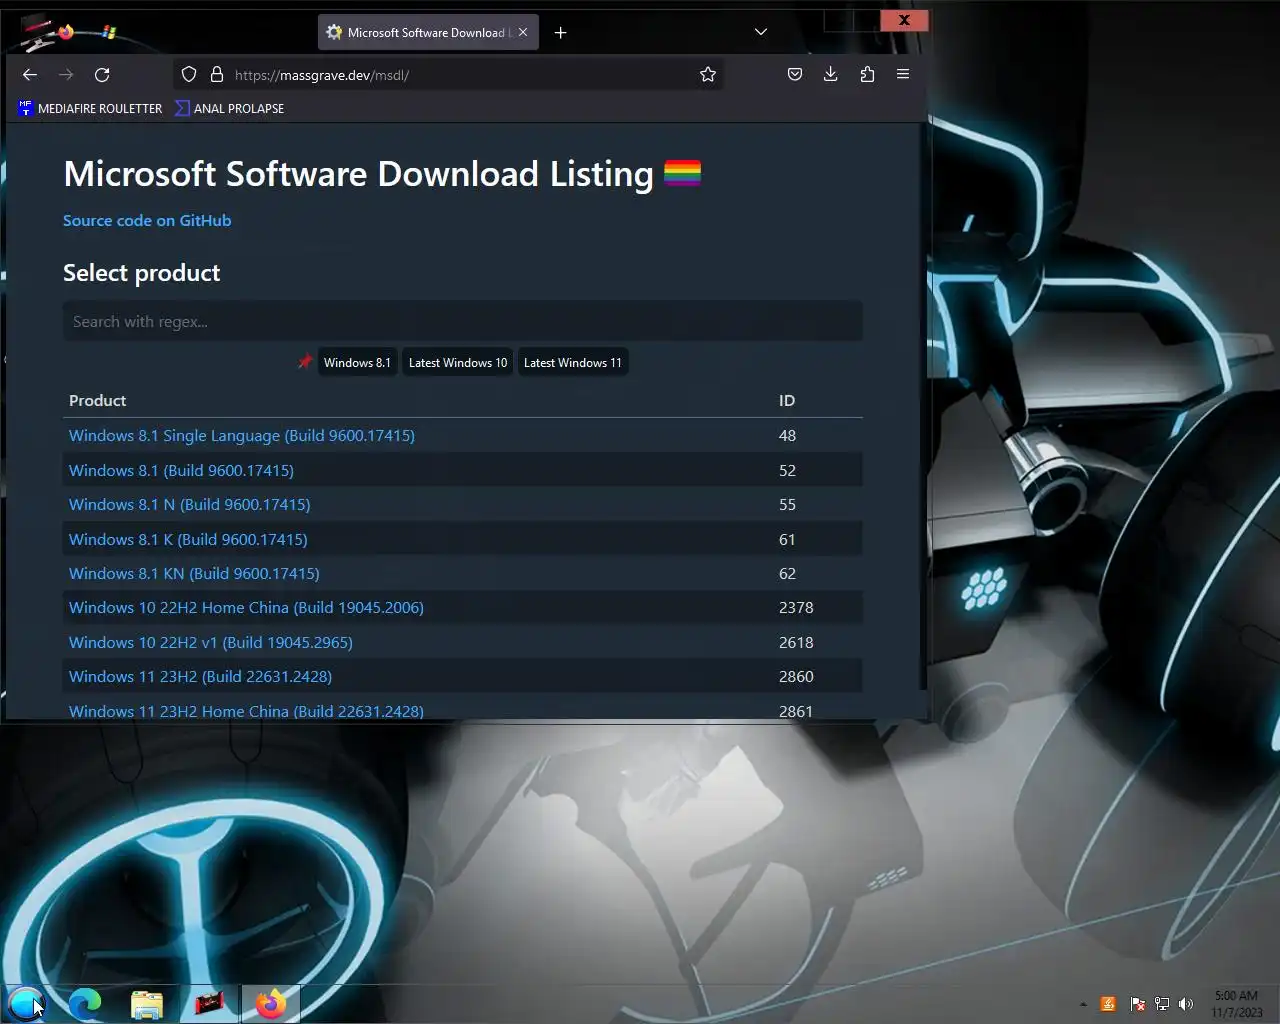
Task: Open the volume speaker icon
Action: (1186, 1004)
